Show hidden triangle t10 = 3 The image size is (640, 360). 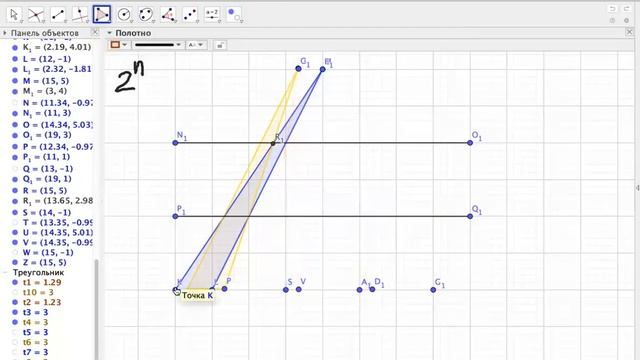[15, 292]
